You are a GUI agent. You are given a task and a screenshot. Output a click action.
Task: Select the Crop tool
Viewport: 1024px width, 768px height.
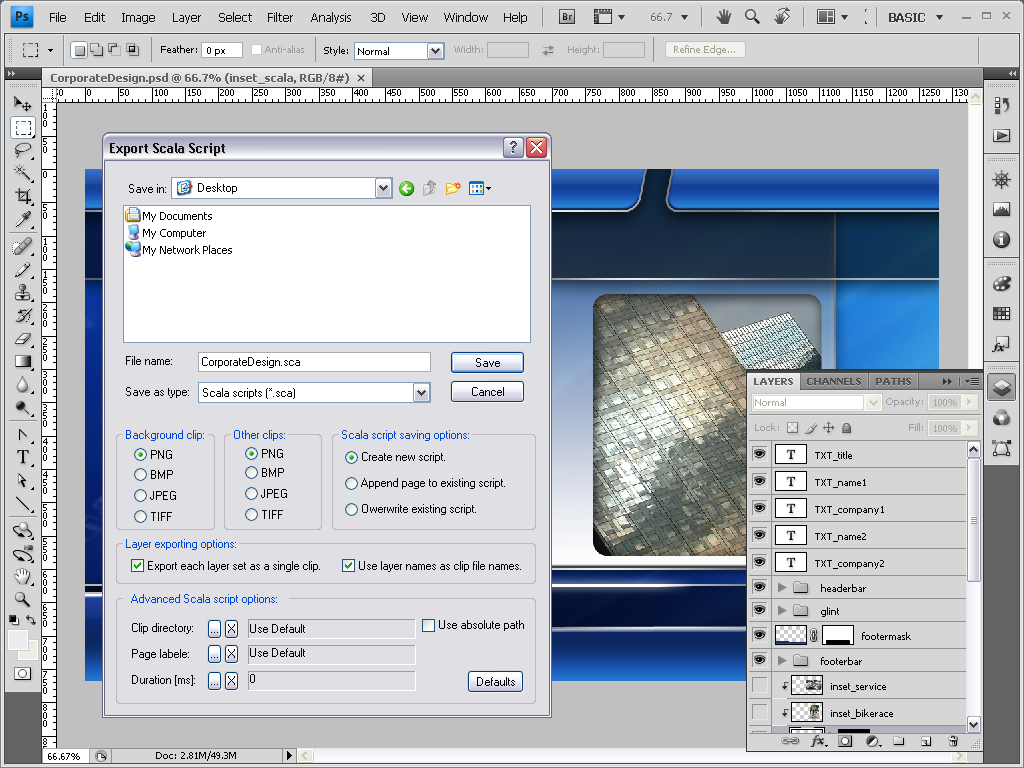(22, 196)
